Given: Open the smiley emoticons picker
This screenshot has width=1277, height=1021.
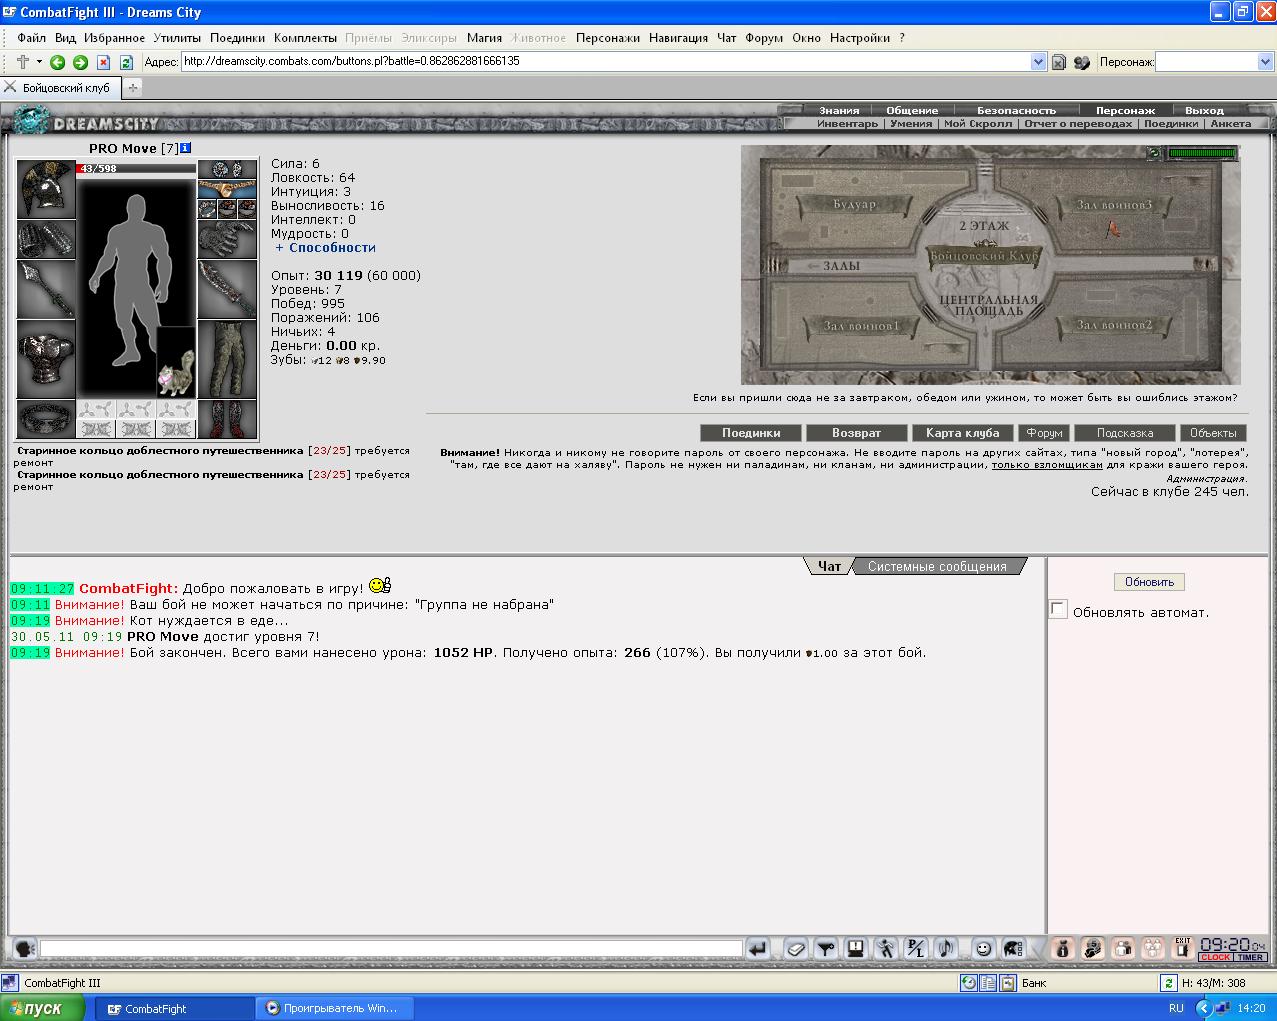Looking at the screenshot, I should point(983,949).
